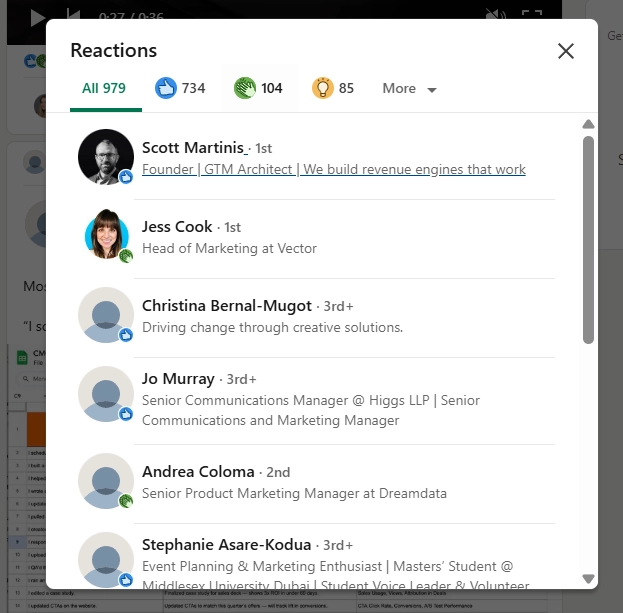The width and height of the screenshot is (623, 613).
Task: Click the blue thumbs-up Like tab icon
Action: (x=165, y=88)
